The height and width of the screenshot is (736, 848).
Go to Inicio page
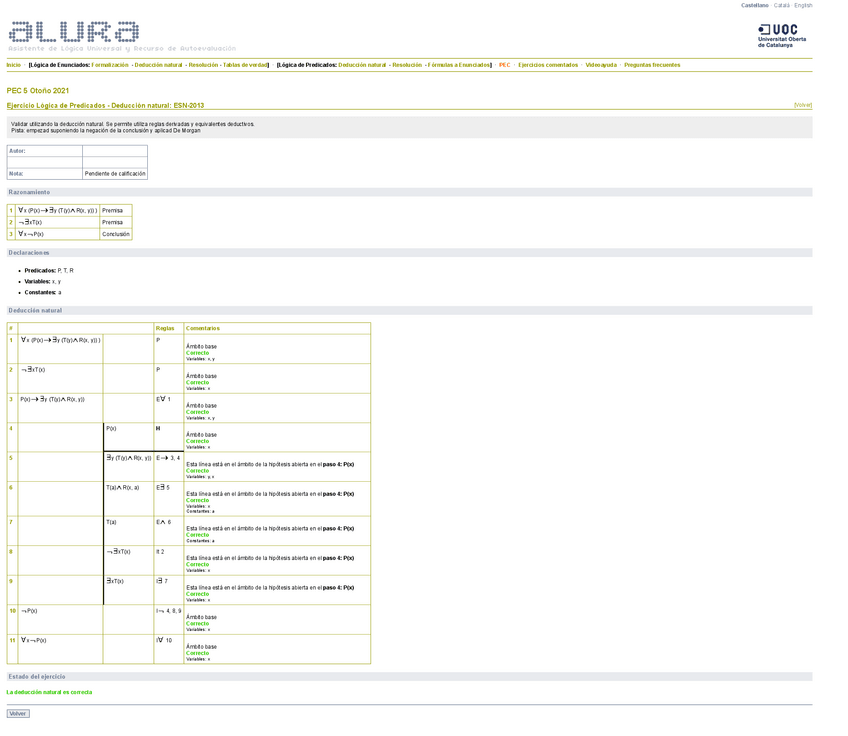point(13,65)
